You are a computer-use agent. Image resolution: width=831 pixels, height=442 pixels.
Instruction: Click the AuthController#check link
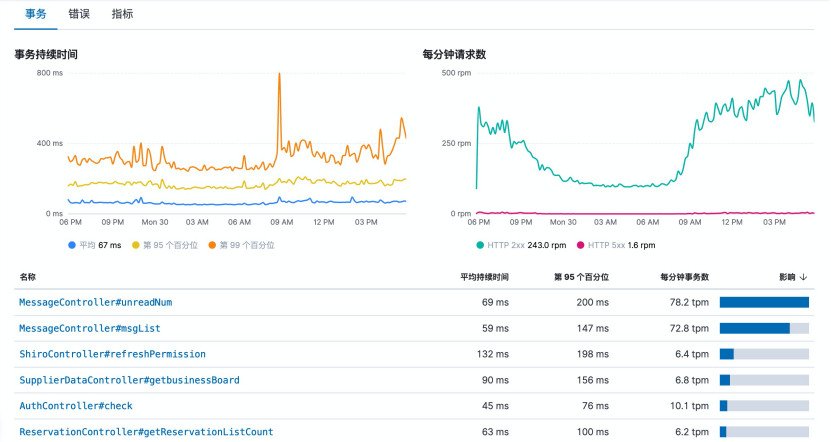tap(75, 406)
